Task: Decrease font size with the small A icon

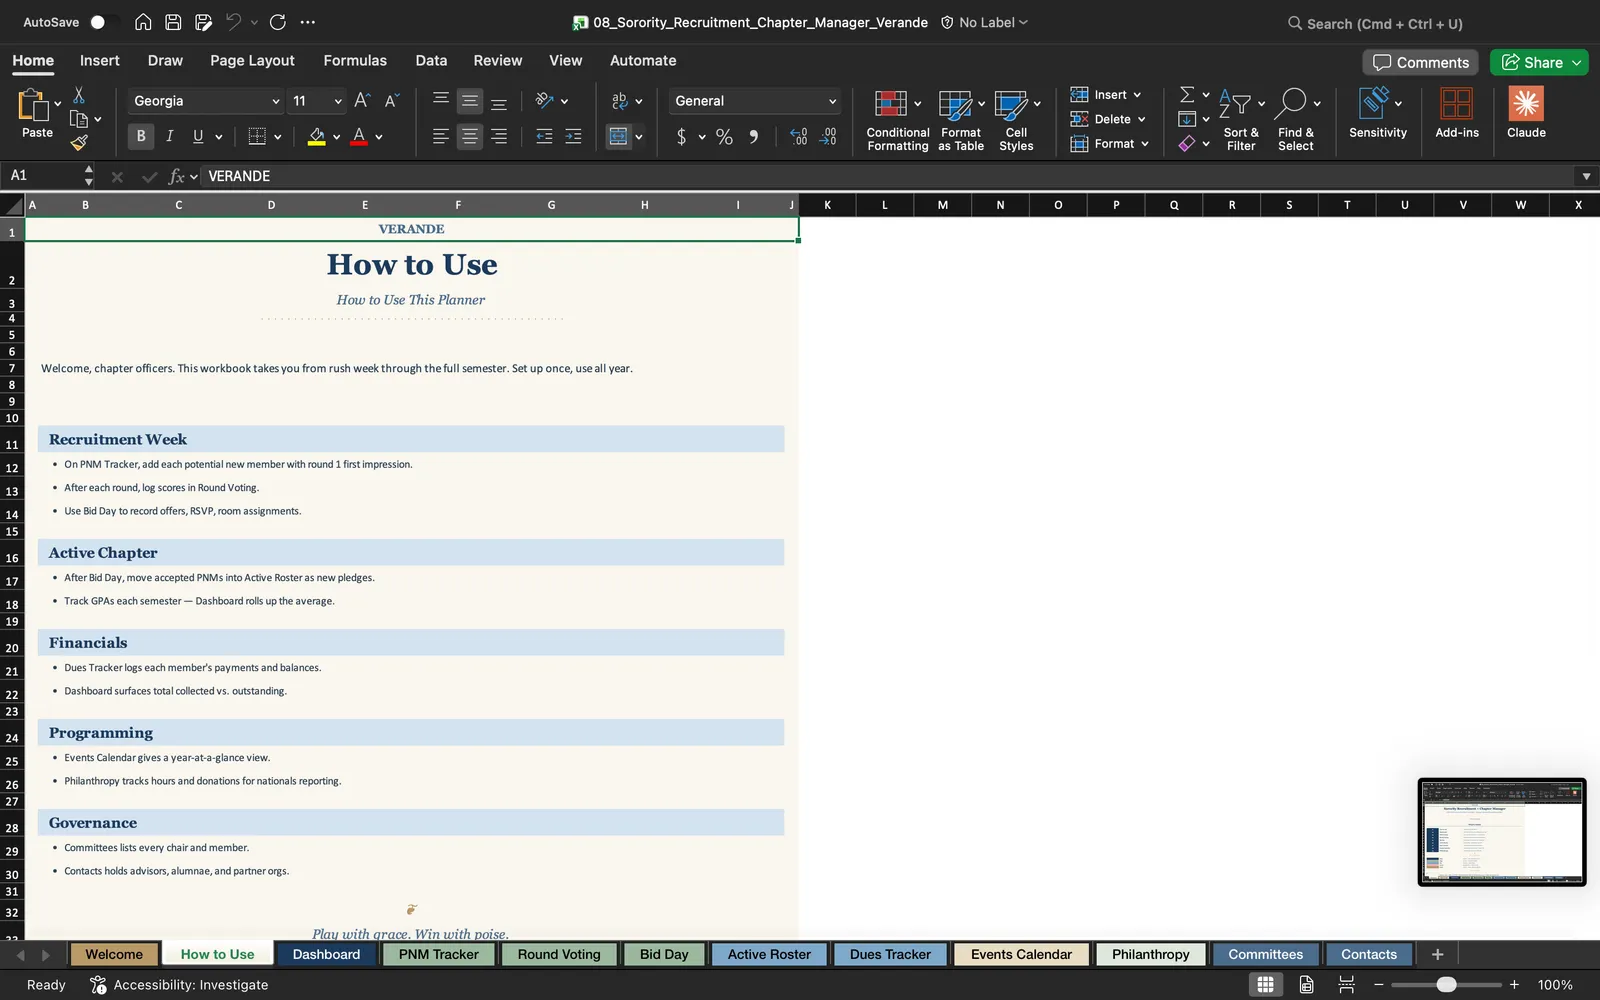Action: pos(392,100)
